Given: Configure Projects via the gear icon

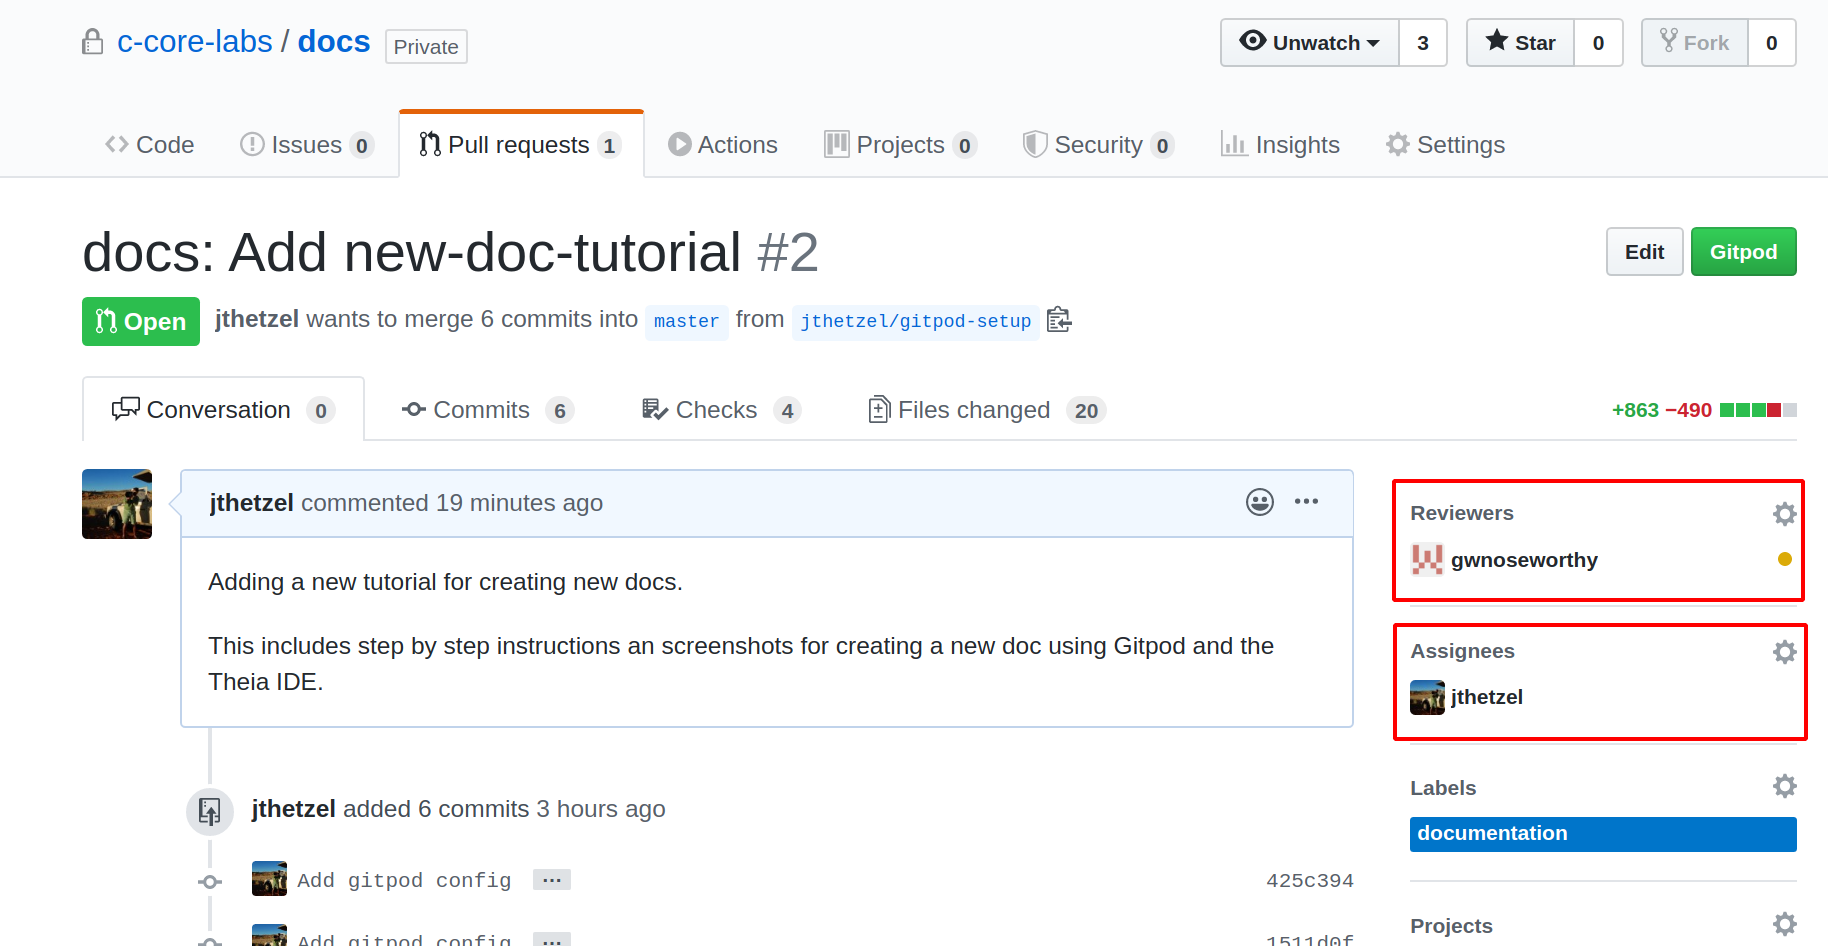Looking at the screenshot, I should (1784, 924).
